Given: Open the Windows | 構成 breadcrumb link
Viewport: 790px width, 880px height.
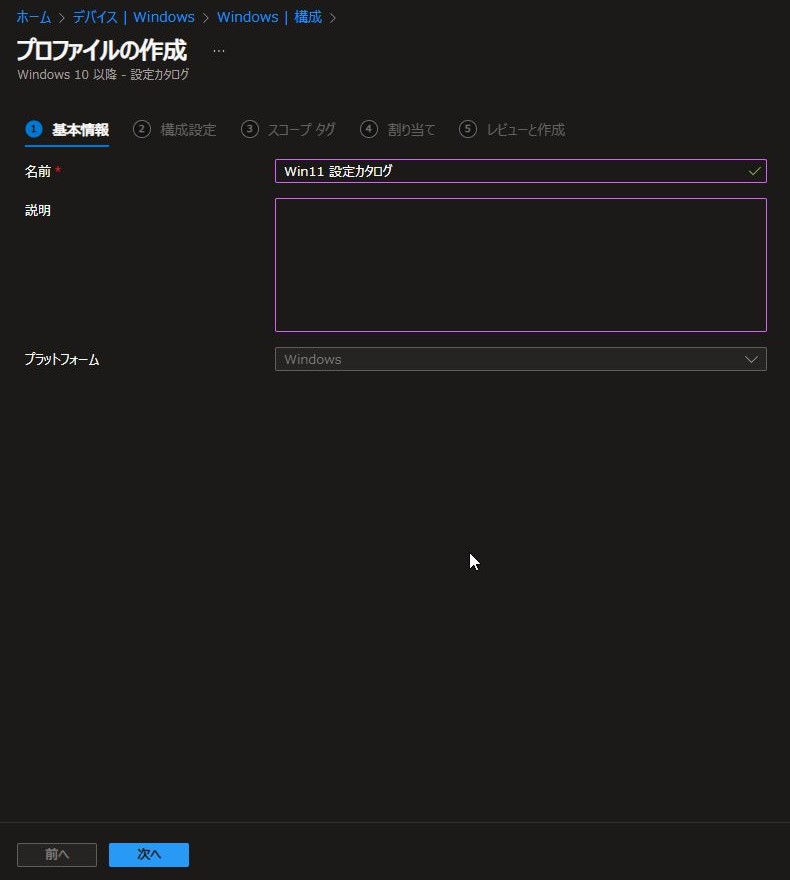Looking at the screenshot, I should click(x=269, y=17).
